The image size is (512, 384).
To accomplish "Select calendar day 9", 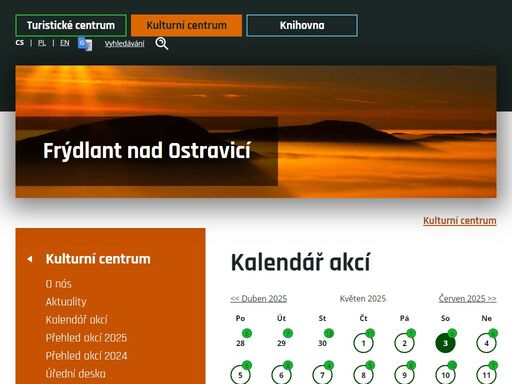I will pyautogui.click(x=404, y=375).
